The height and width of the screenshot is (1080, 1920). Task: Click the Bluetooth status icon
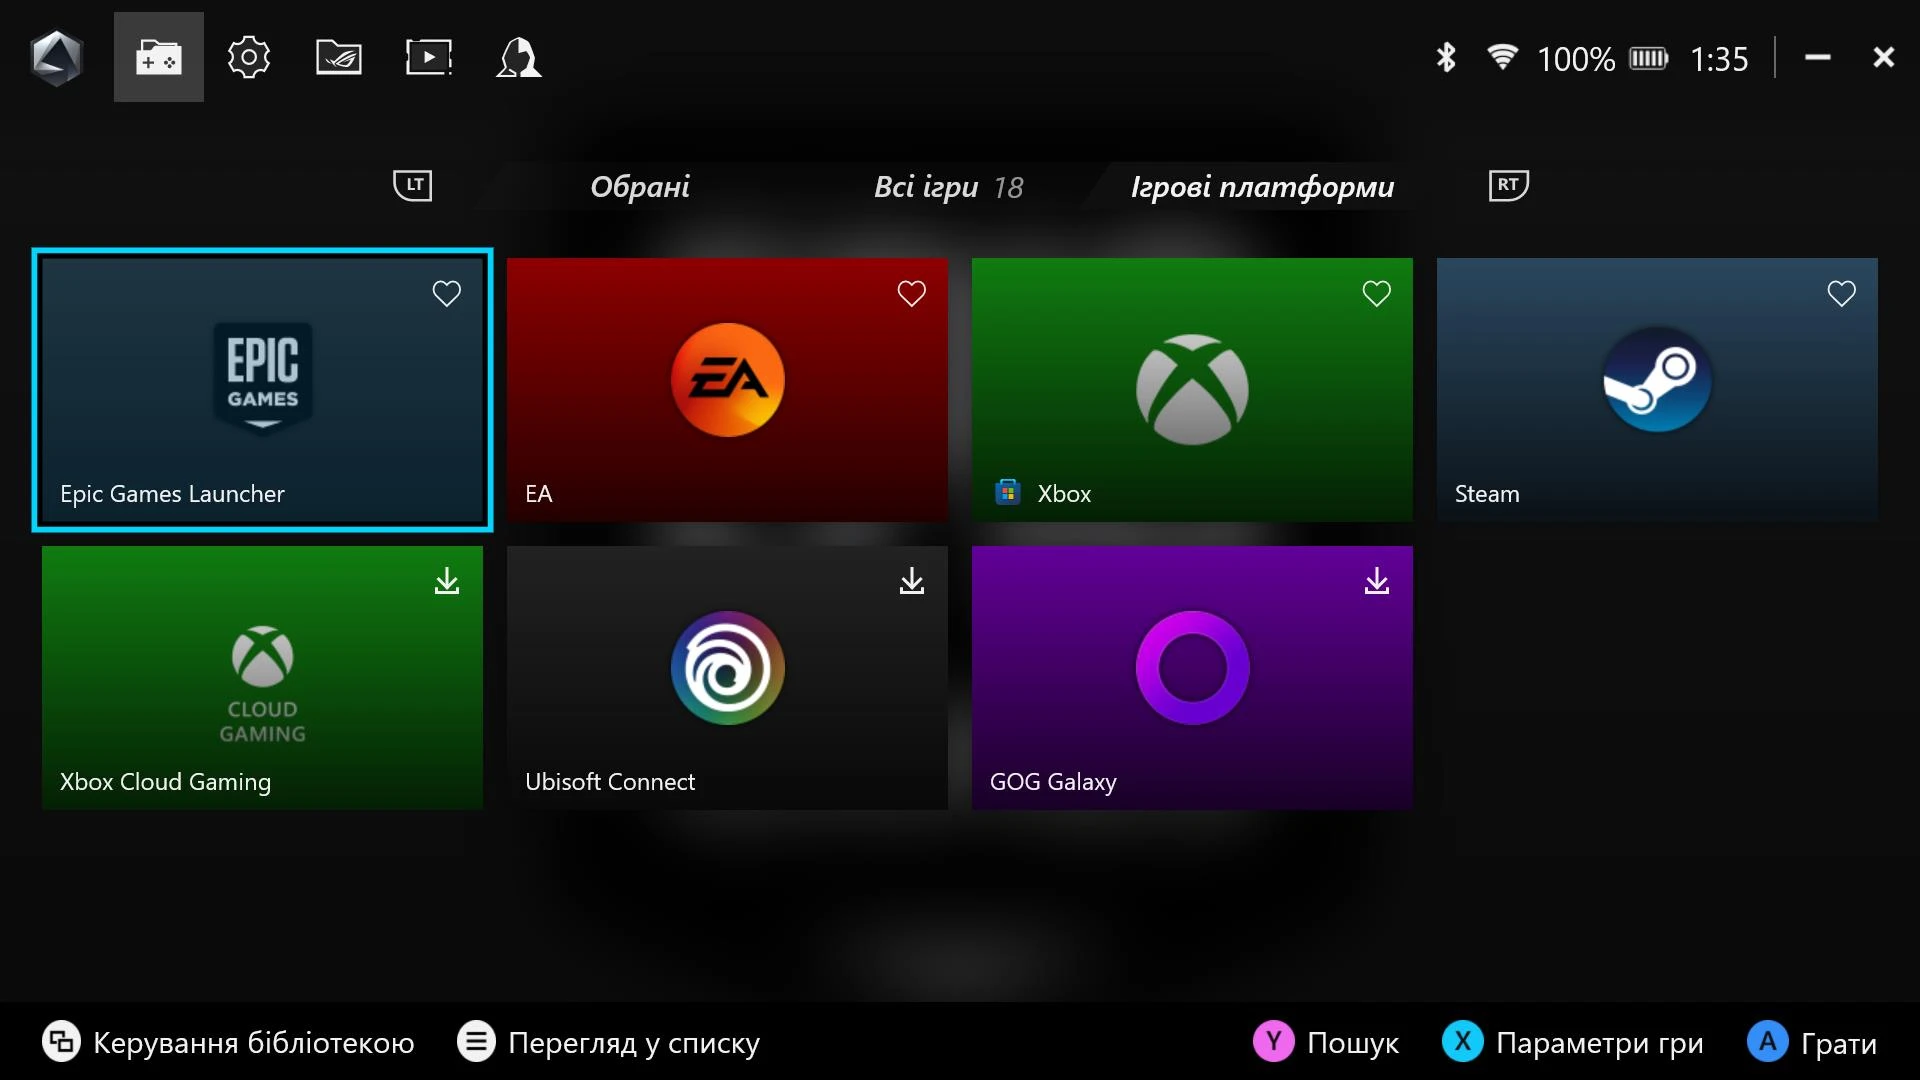coord(1446,58)
